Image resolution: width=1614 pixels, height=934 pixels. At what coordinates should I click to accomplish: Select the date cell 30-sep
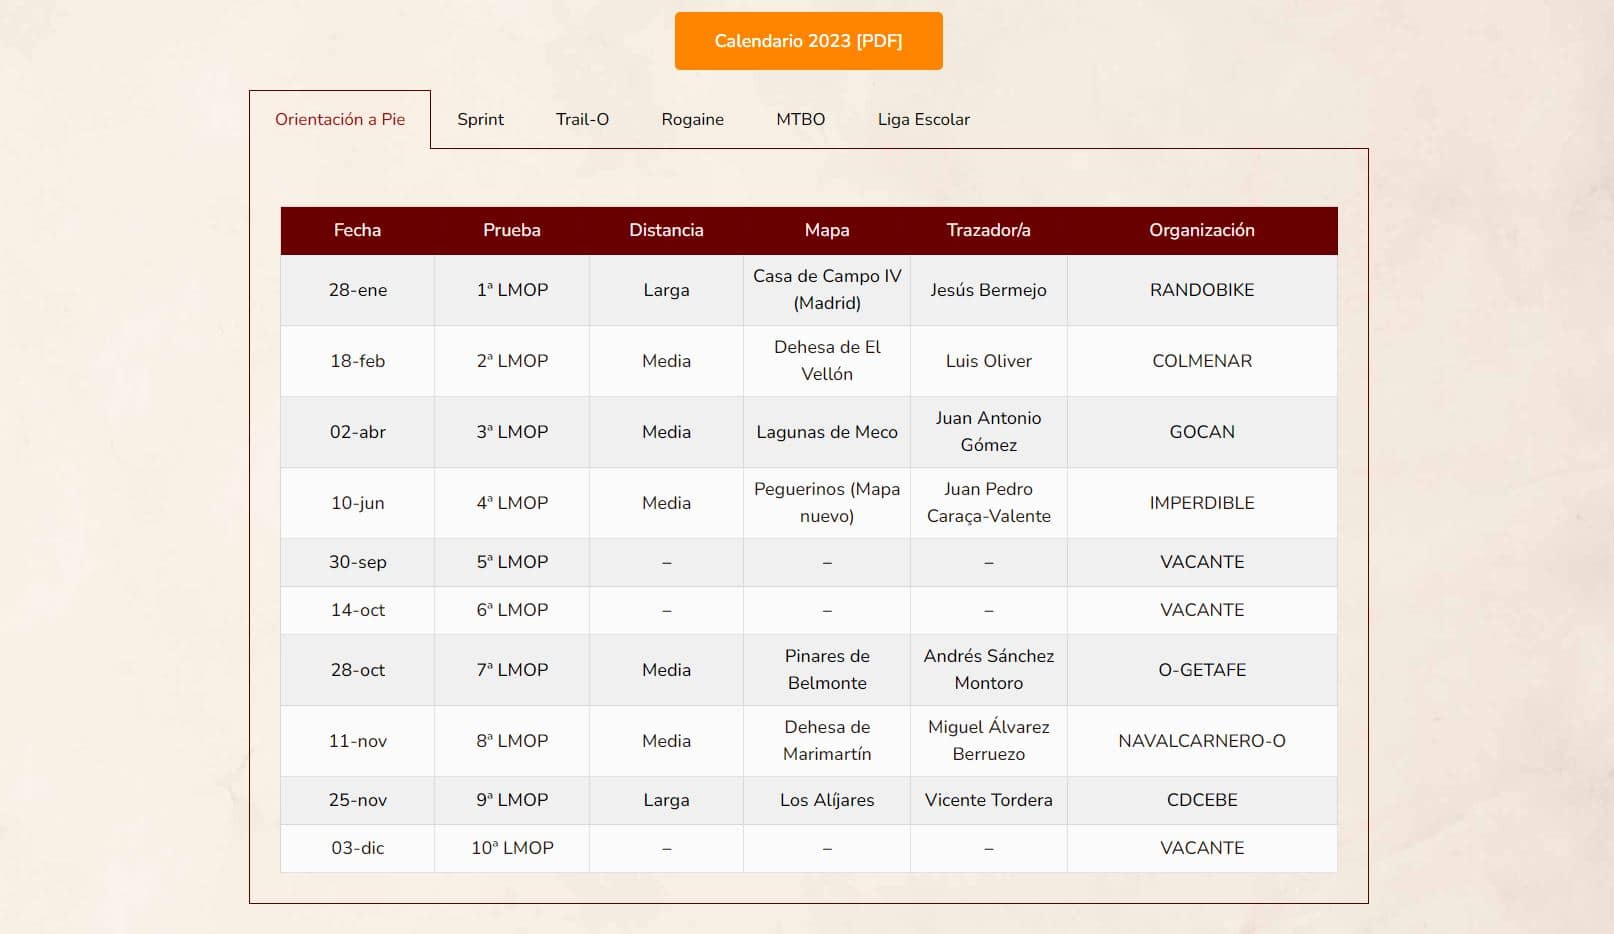click(x=357, y=562)
